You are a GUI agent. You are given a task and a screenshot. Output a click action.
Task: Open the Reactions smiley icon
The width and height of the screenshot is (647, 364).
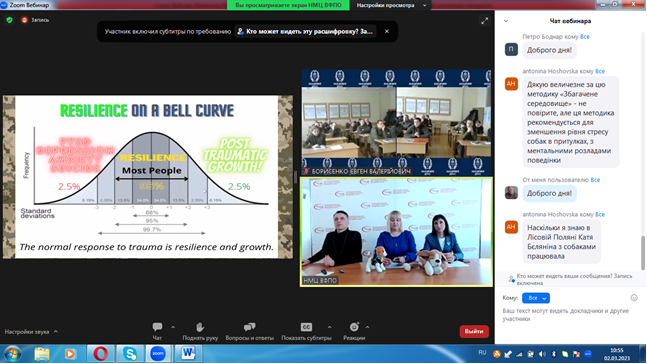(354, 327)
